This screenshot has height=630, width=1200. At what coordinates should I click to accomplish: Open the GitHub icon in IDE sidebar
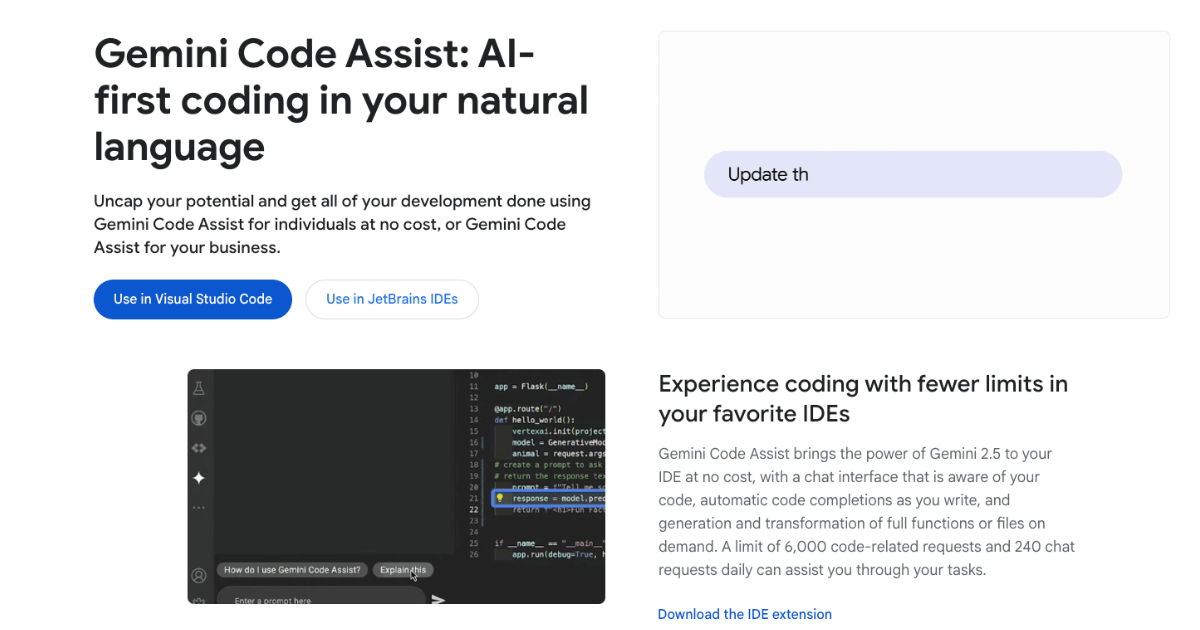tap(199, 418)
